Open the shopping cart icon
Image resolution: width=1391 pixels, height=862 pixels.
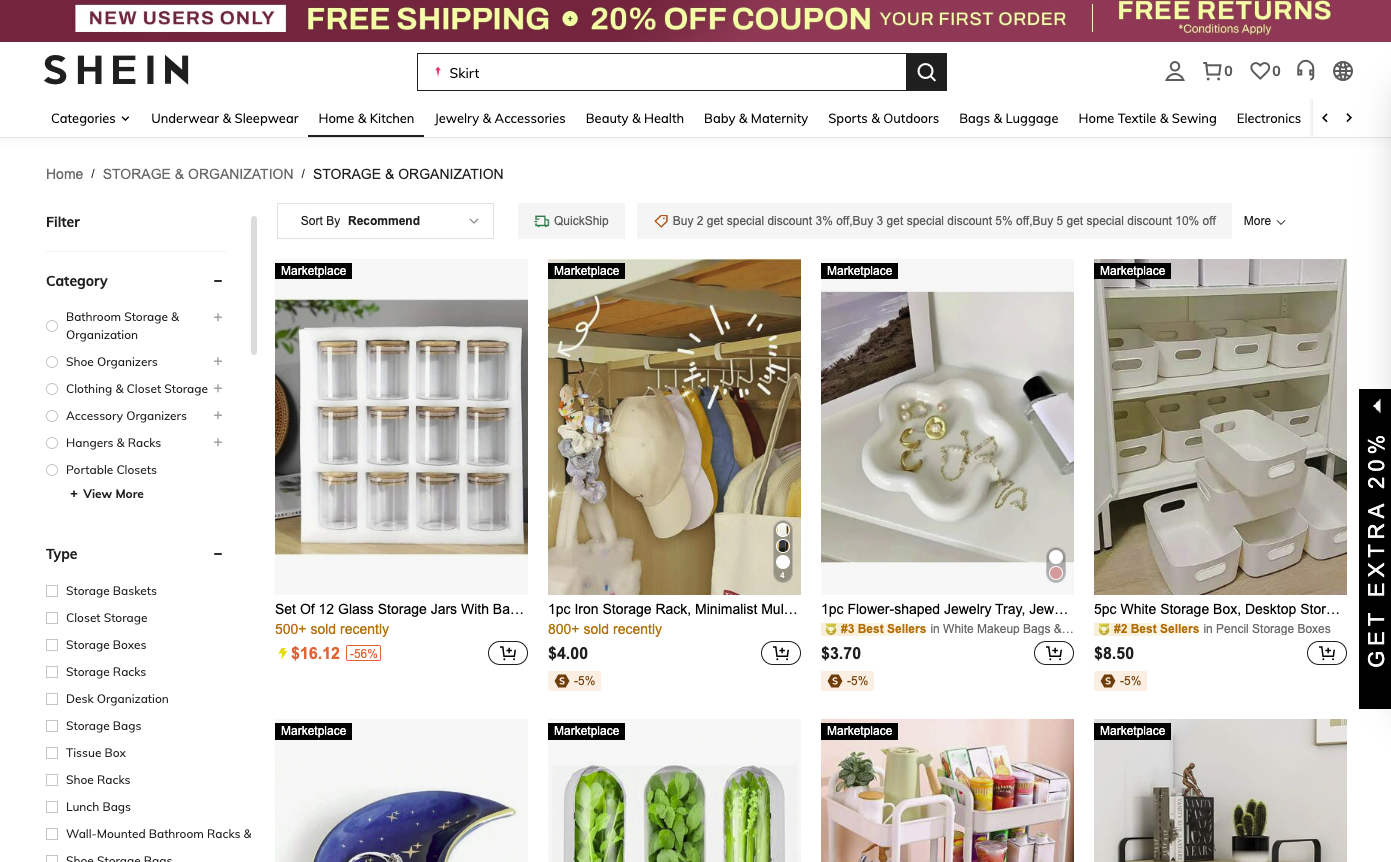click(x=1211, y=71)
